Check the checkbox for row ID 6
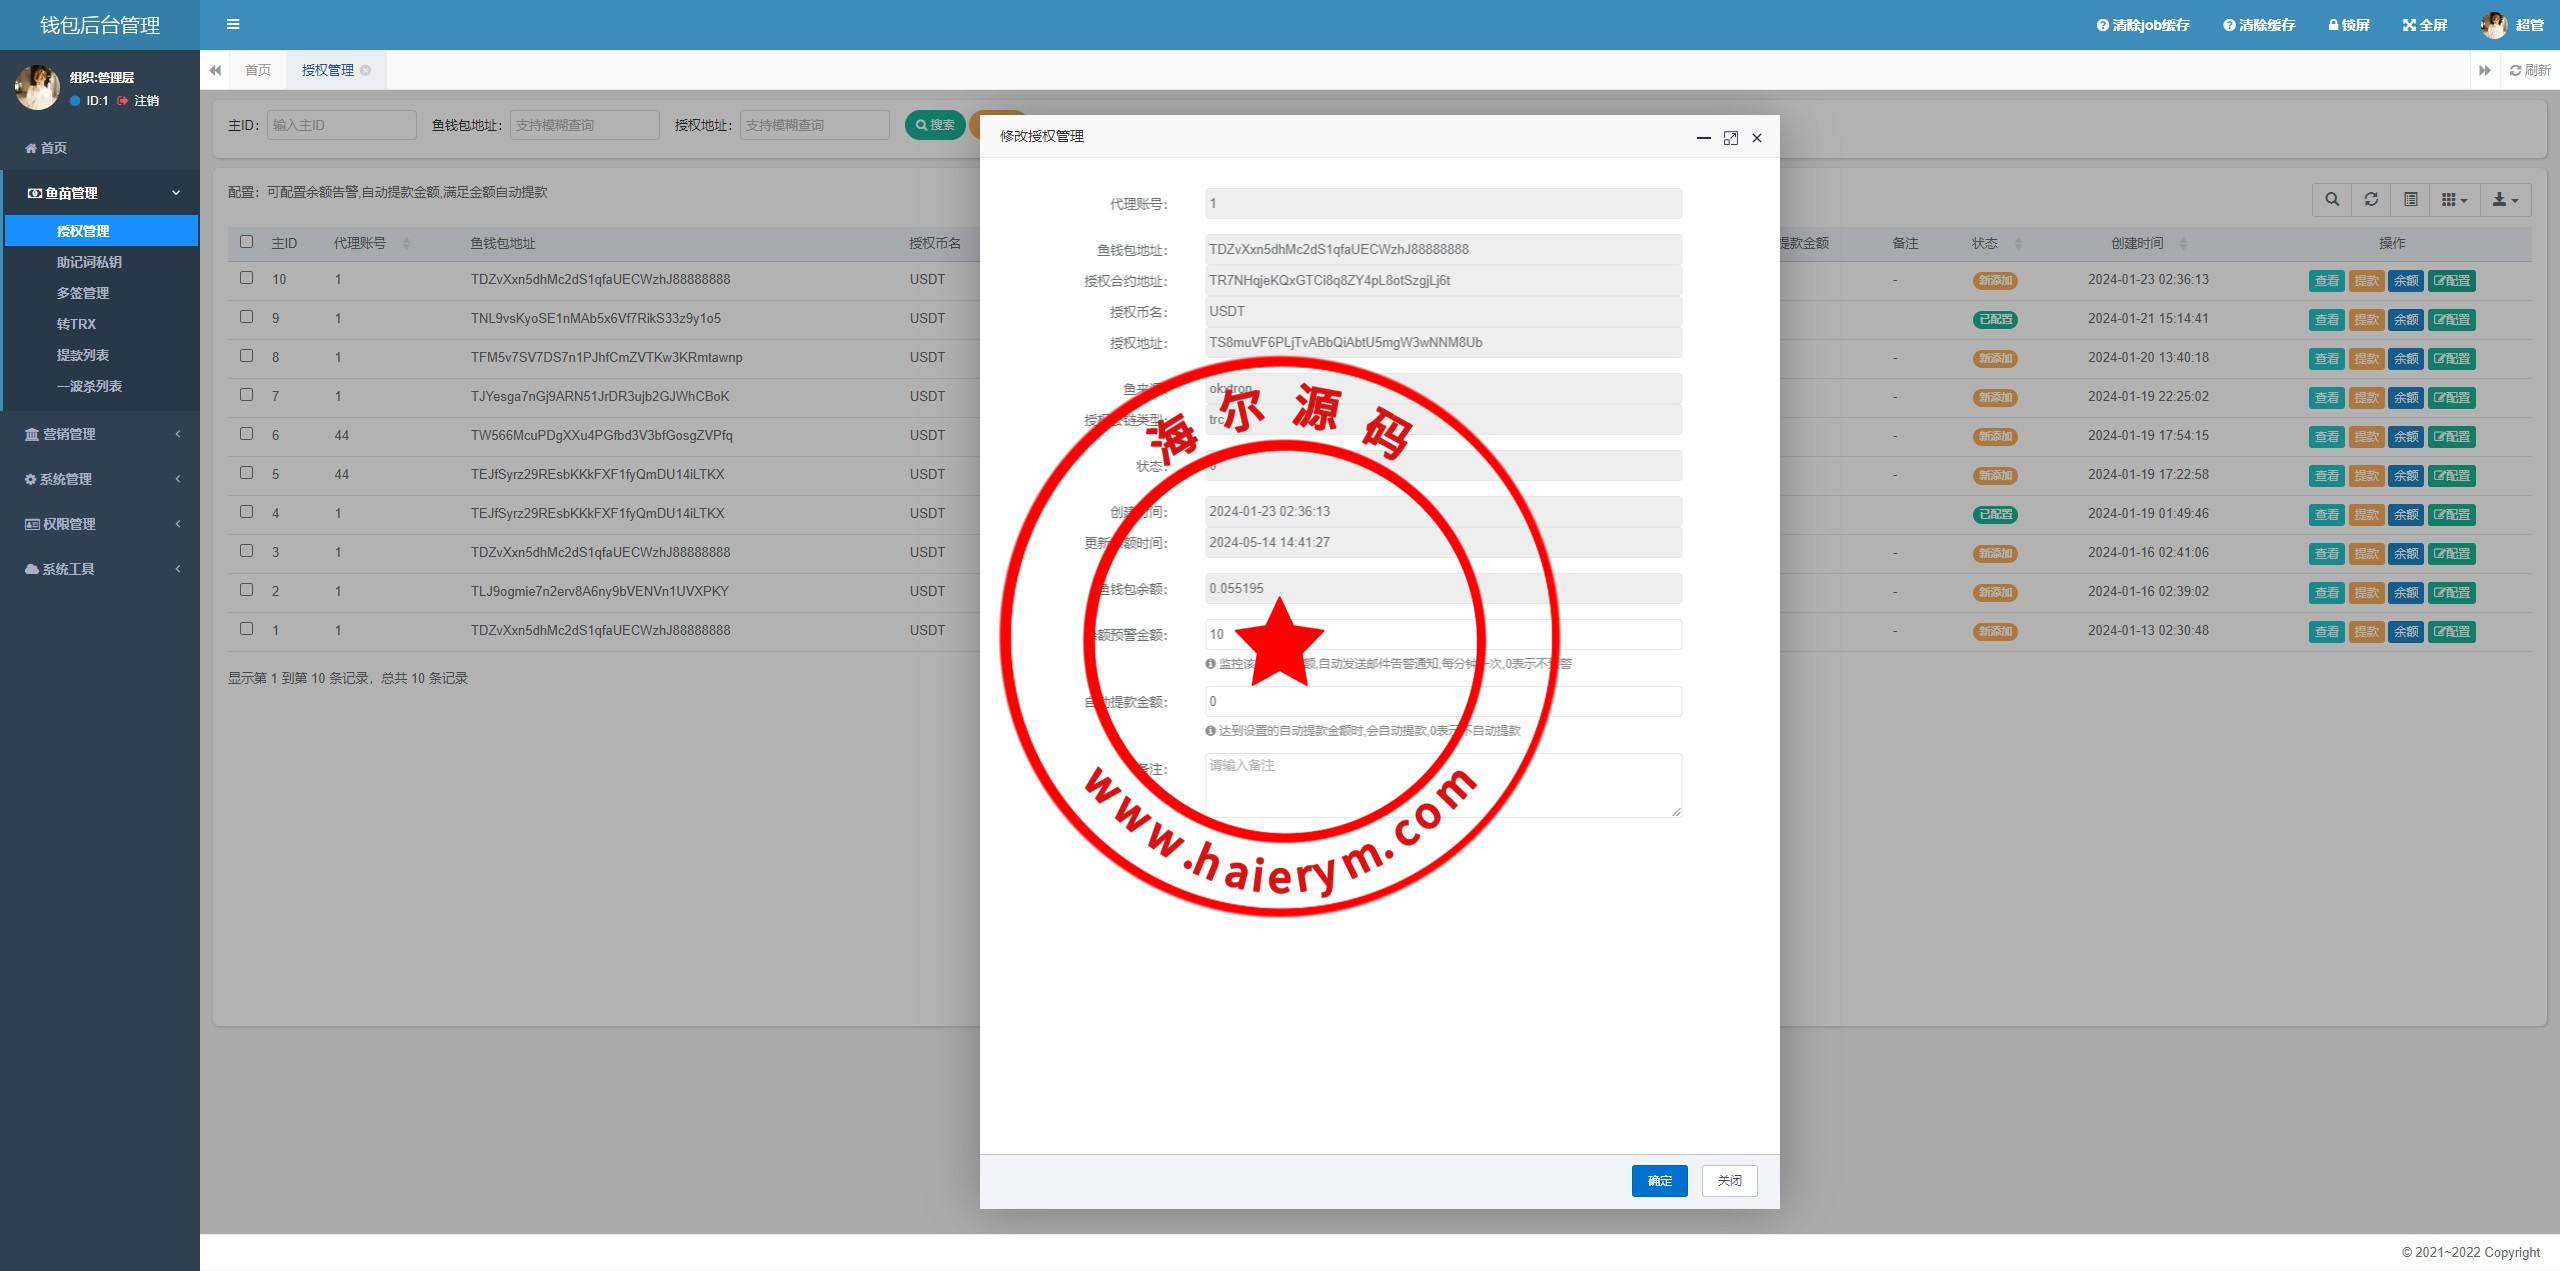 coord(246,434)
